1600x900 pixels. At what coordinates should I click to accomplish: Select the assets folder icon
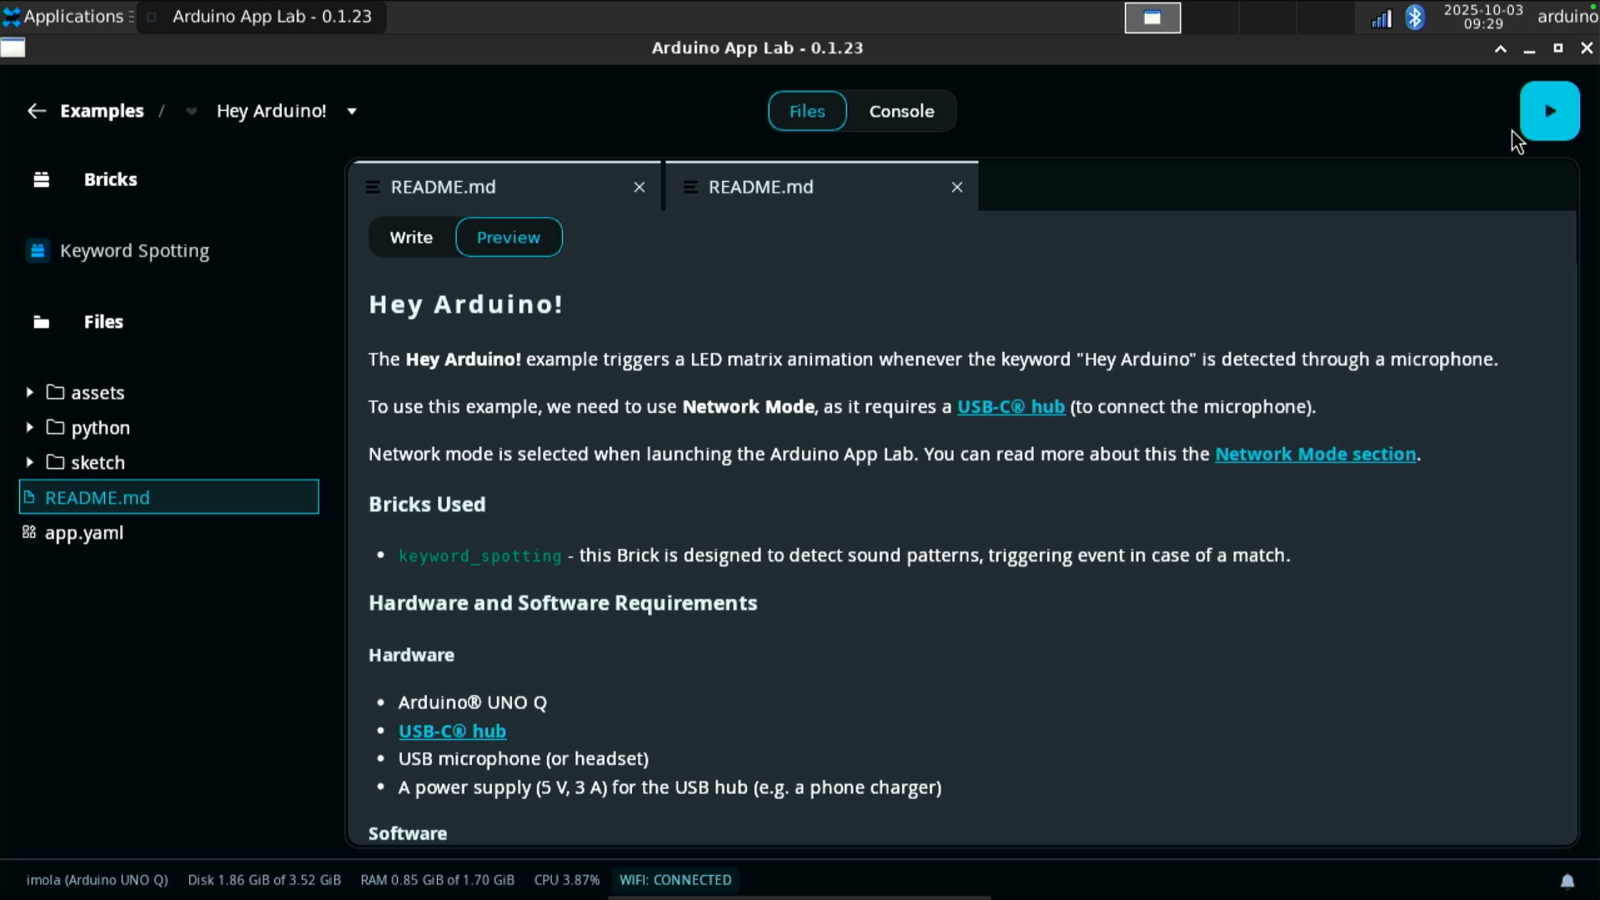point(55,392)
